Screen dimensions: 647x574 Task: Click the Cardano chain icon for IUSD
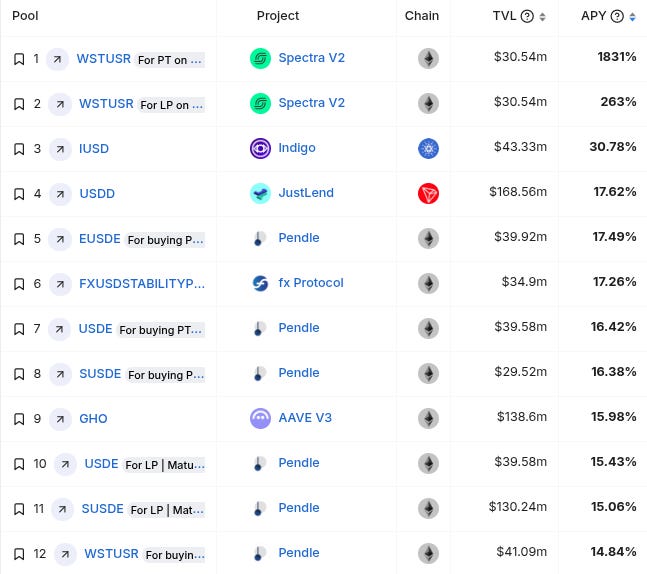[x=428, y=148]
